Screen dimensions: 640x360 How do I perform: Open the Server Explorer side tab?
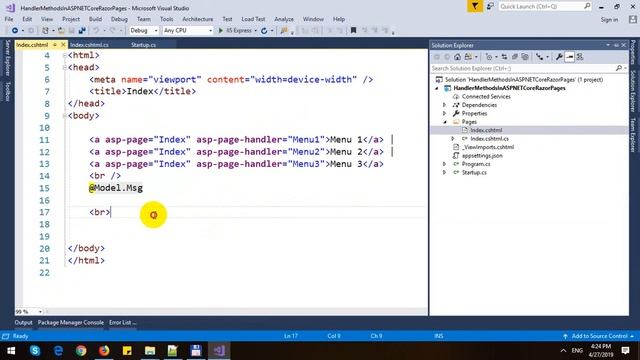tap(7, 58)
